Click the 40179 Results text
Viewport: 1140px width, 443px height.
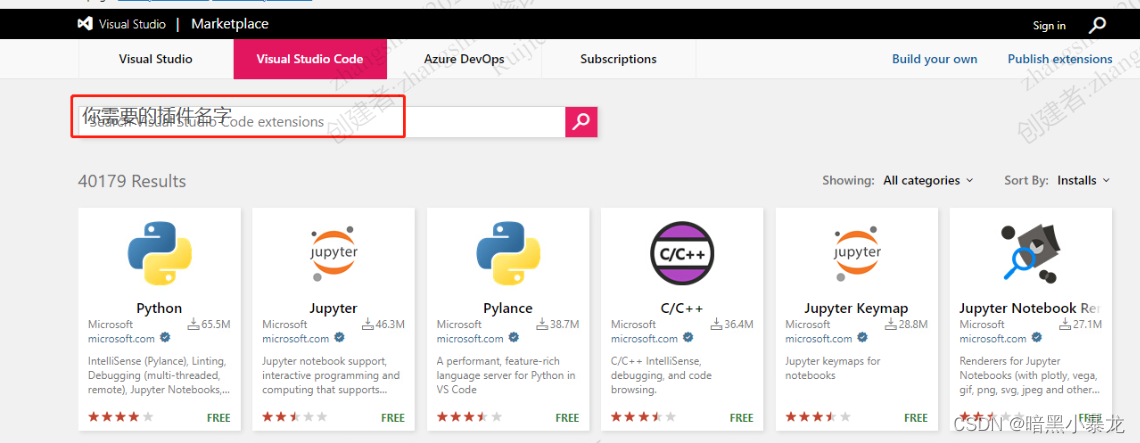pos(132,181)
